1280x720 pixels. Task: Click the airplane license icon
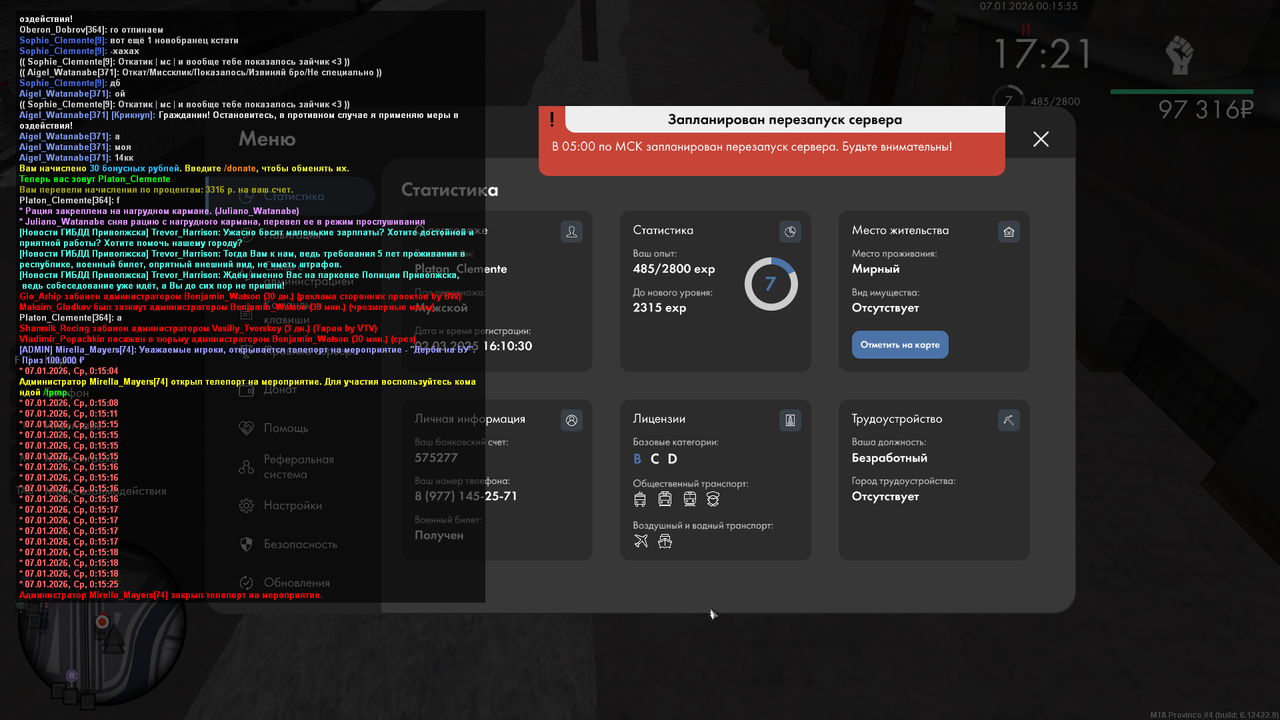(x=641, y=541)
